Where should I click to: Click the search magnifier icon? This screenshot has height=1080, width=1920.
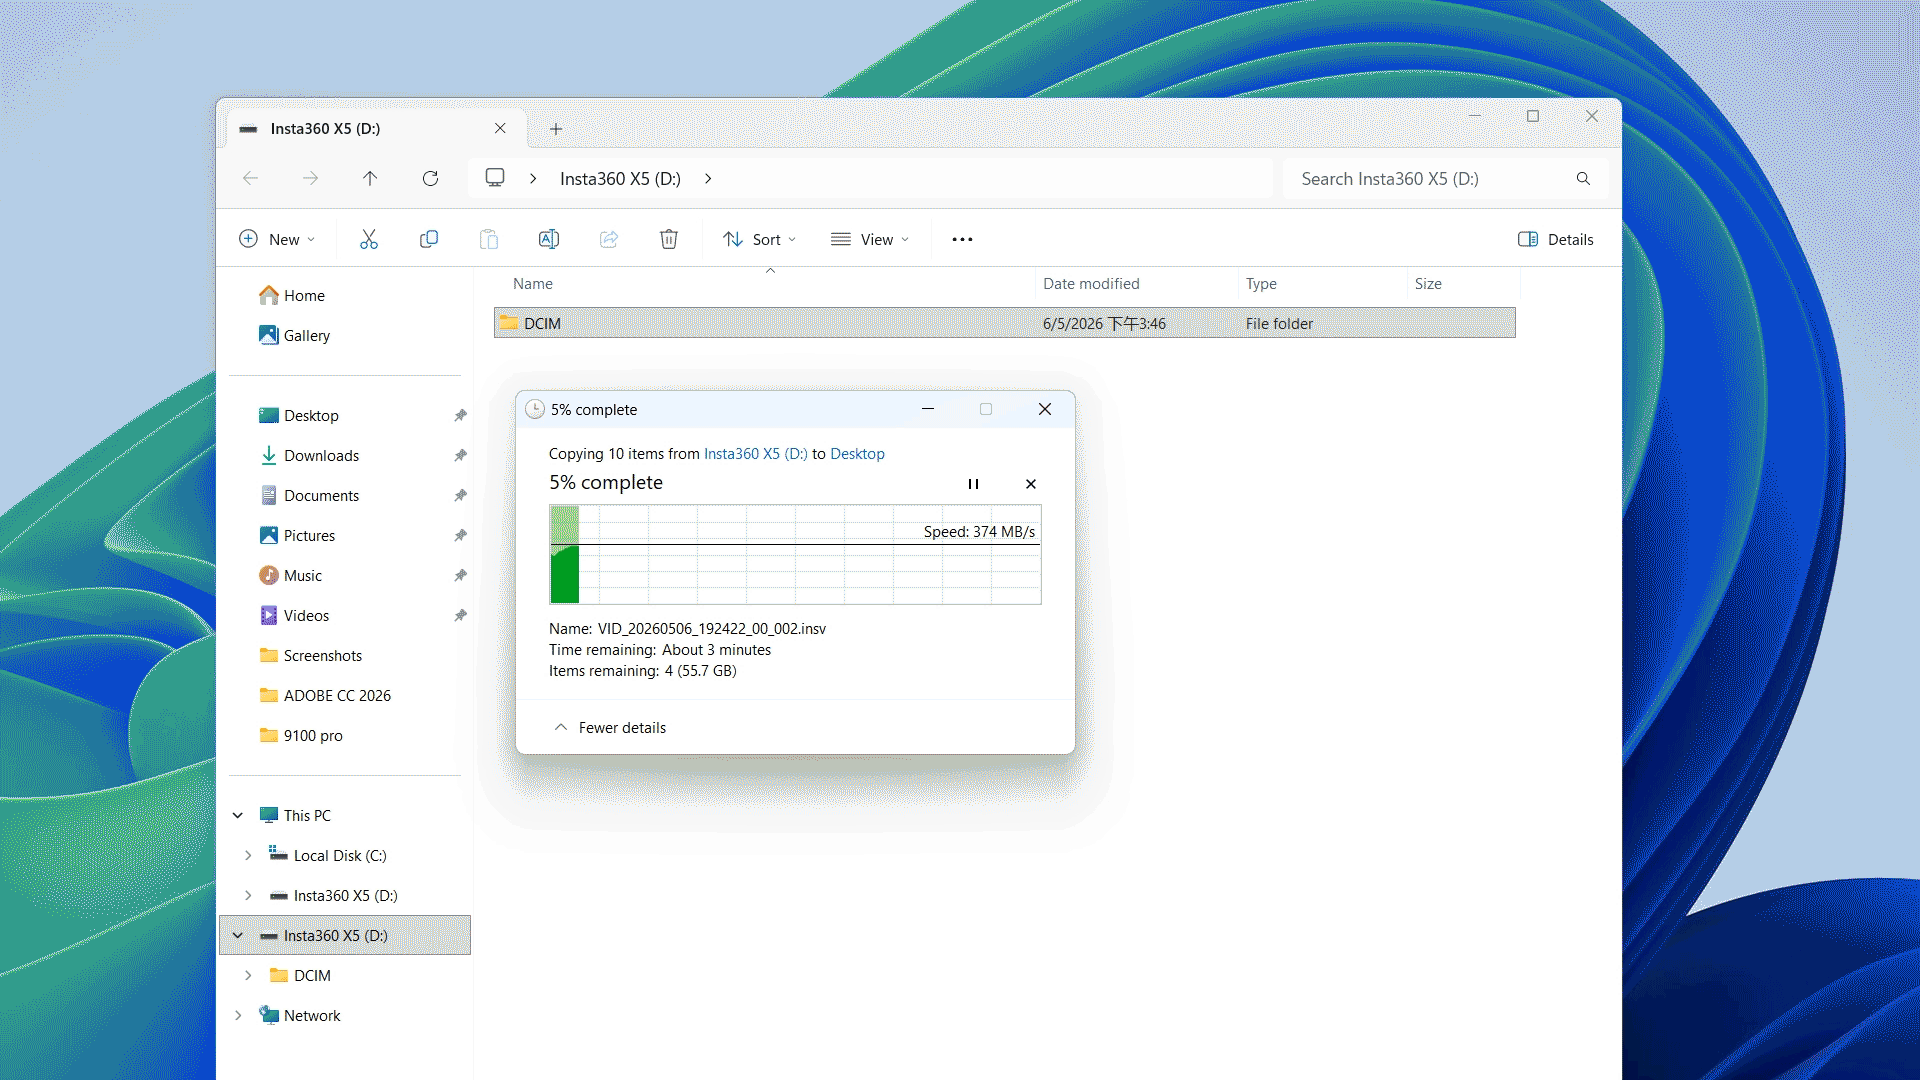coord(1583,178)
